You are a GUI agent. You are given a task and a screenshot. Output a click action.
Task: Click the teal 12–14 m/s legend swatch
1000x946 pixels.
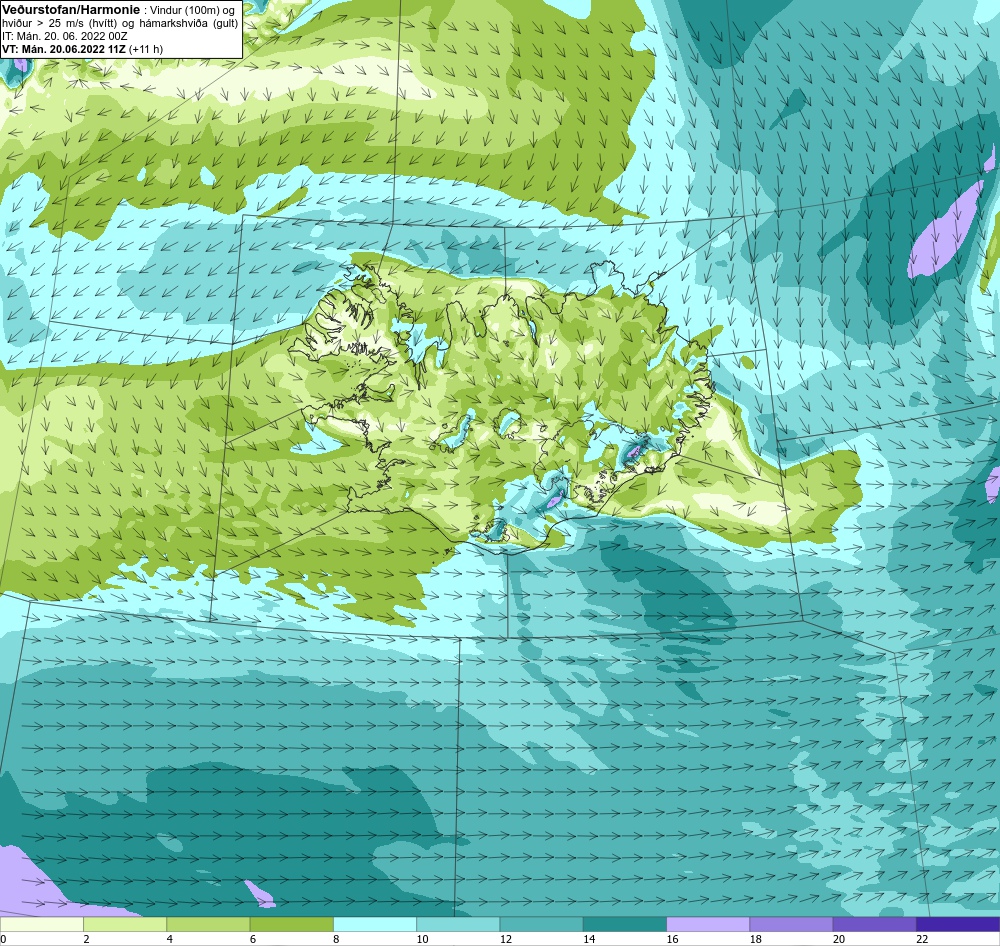tap(541, 924)
